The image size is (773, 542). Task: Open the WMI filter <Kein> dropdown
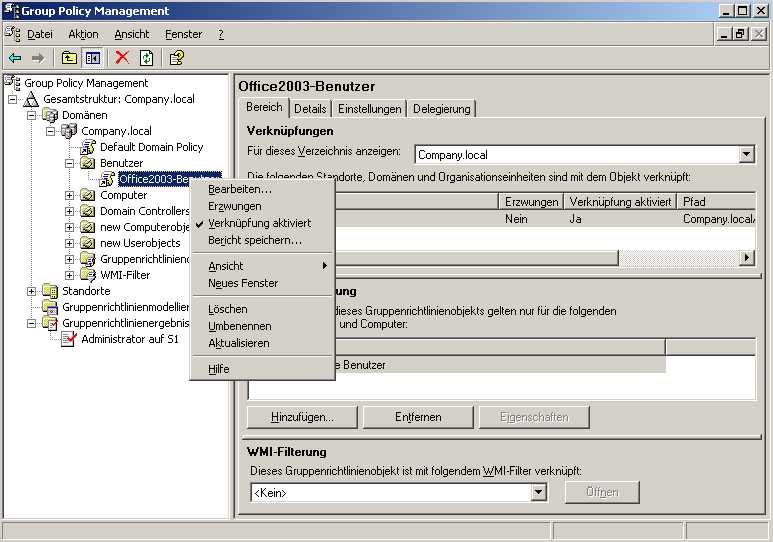tap(538, 492)
